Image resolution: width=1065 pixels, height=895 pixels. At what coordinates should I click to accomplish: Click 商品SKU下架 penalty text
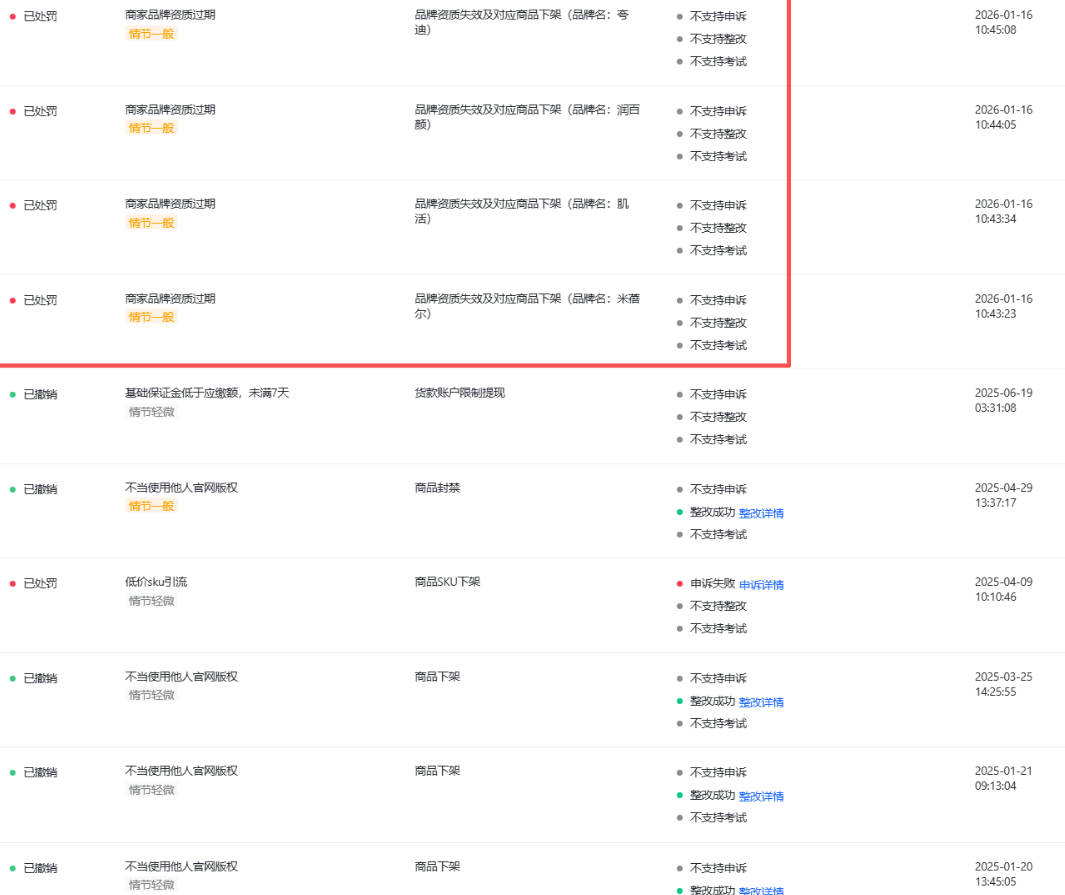tap(447, 582)
